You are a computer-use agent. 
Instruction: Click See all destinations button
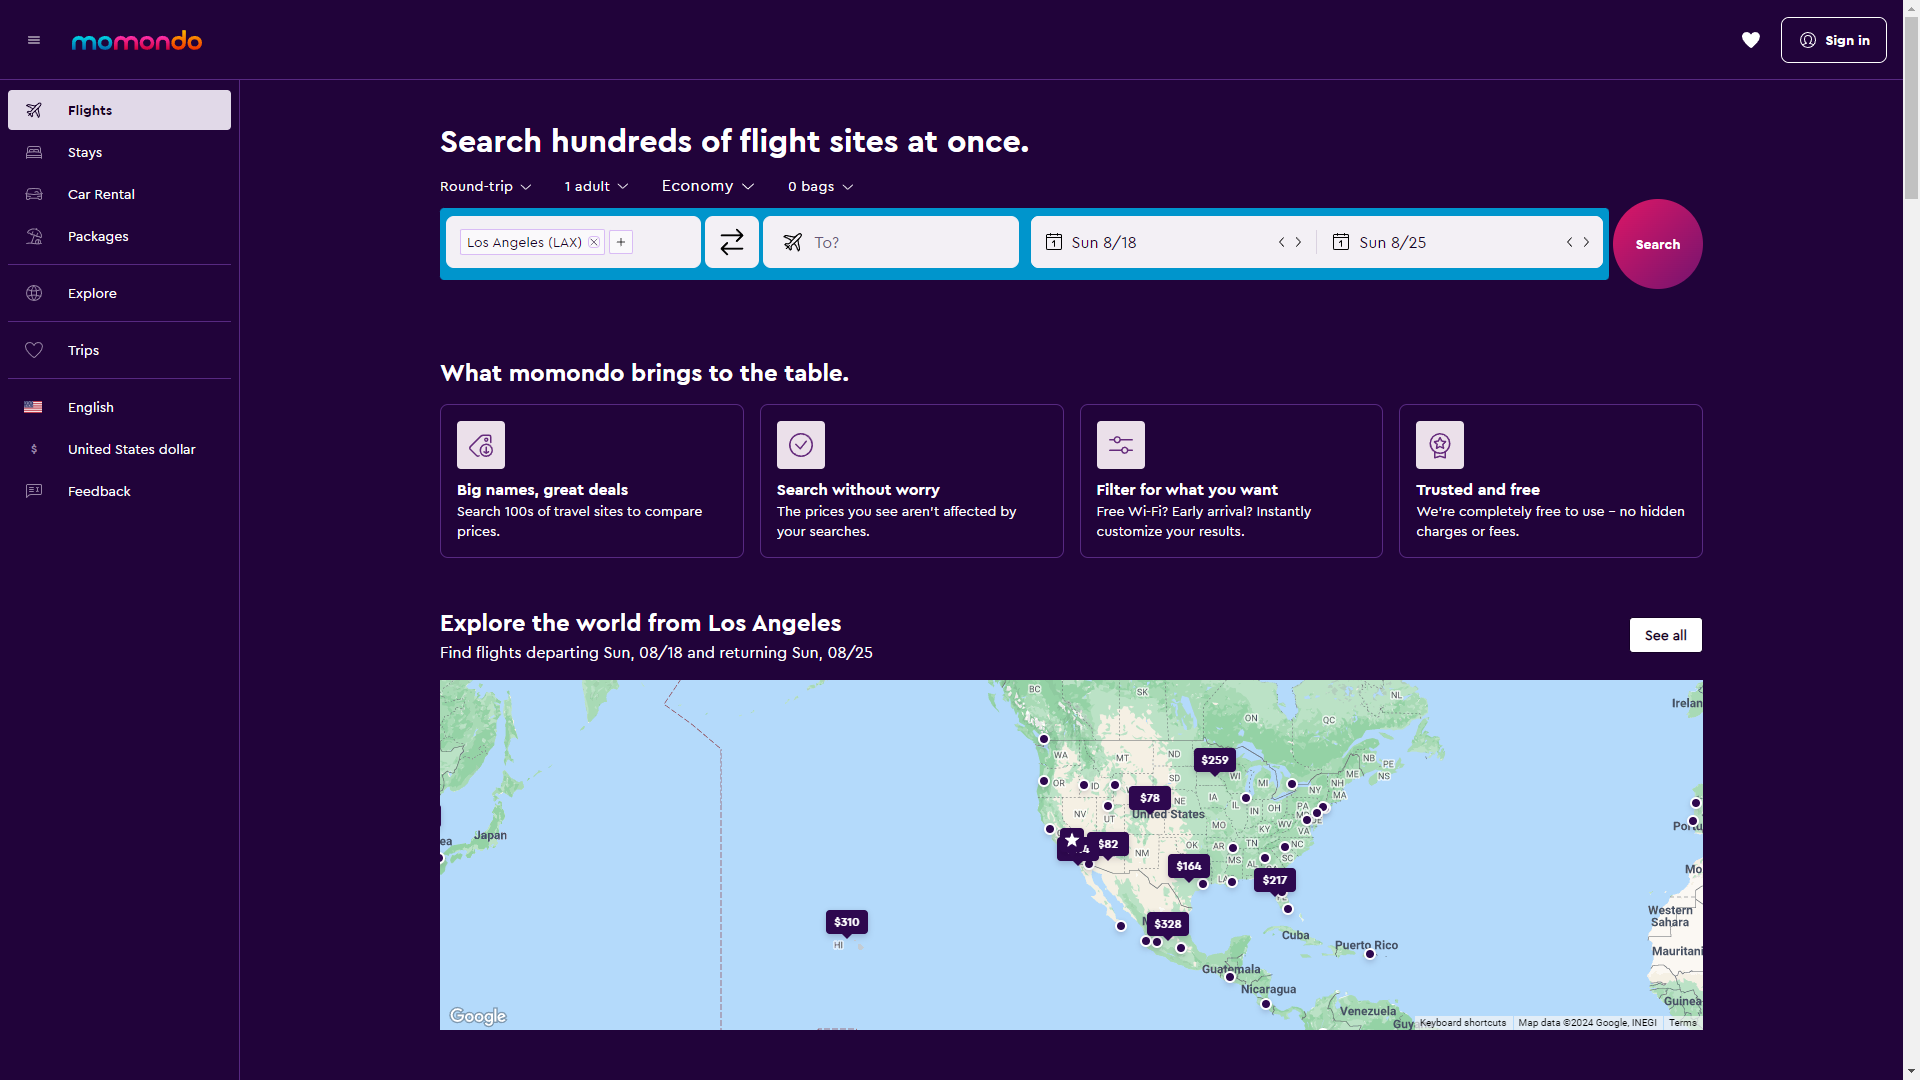[x=1665, y=636]
